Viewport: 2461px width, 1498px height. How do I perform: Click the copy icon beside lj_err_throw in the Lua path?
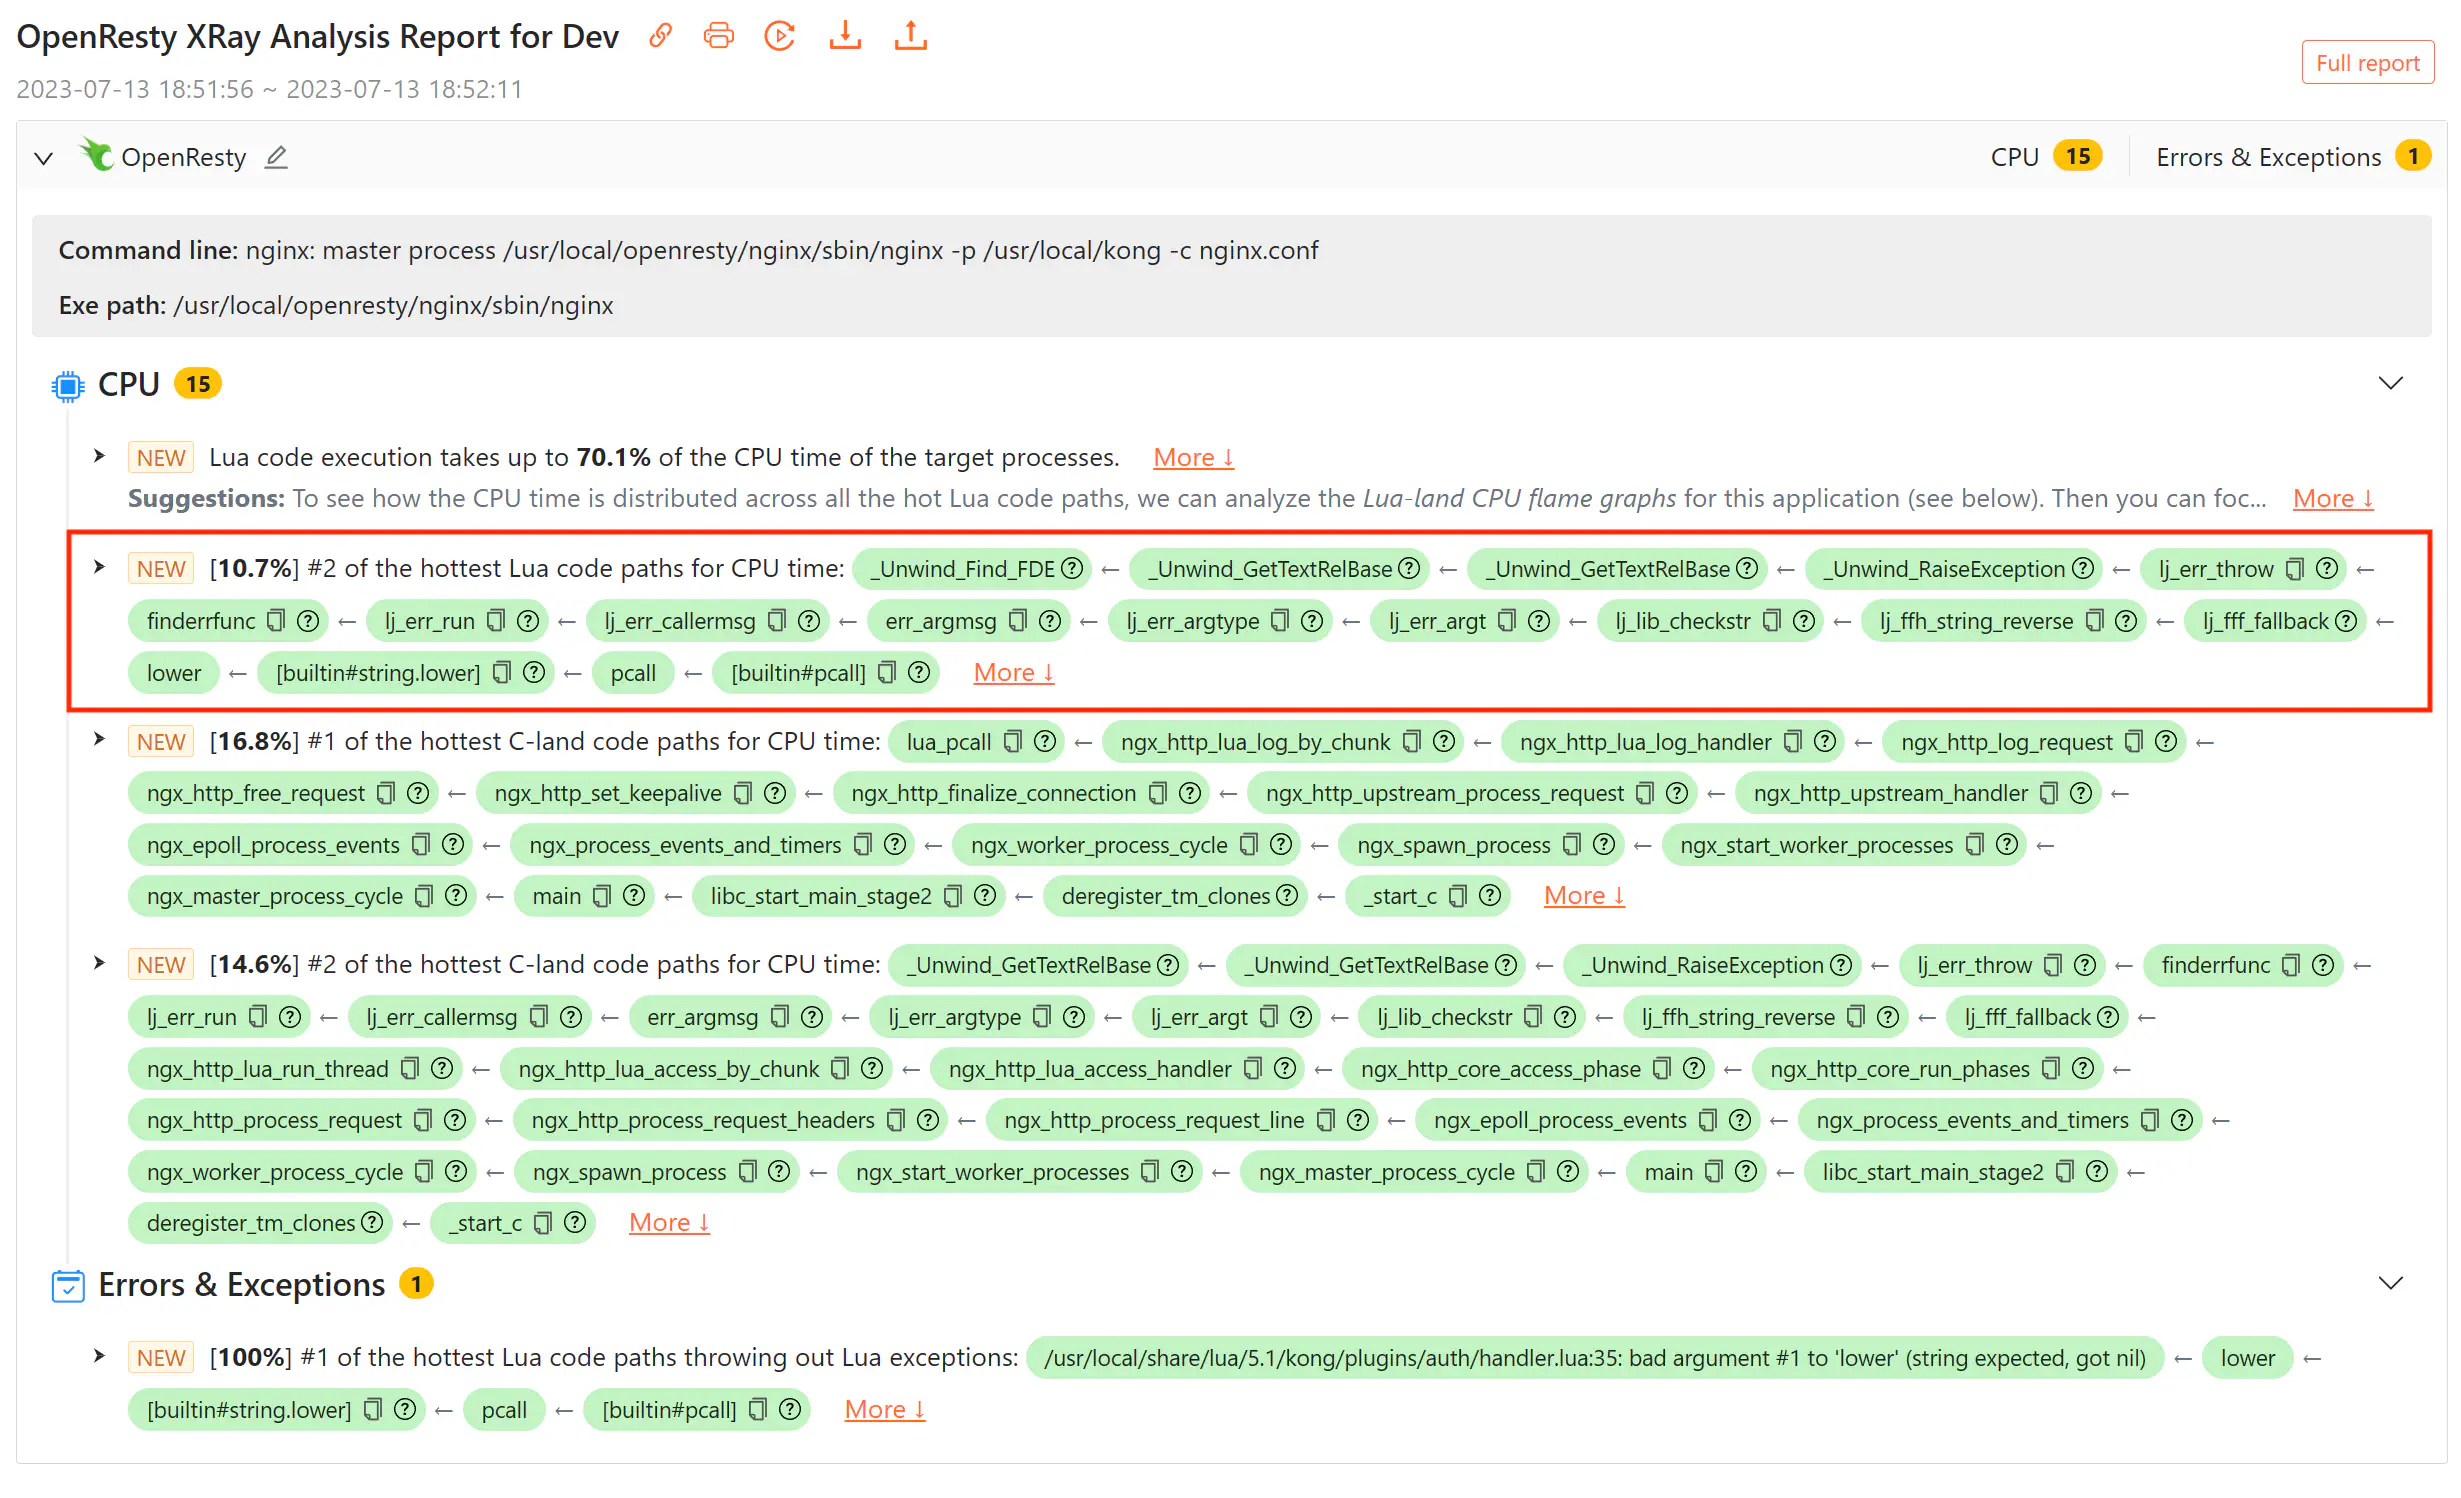point(2295,569)
